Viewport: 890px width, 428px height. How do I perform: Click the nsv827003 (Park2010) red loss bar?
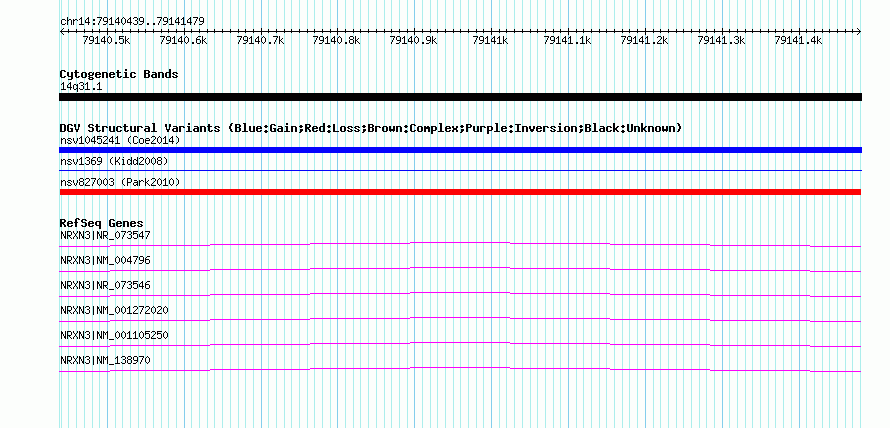460,192
